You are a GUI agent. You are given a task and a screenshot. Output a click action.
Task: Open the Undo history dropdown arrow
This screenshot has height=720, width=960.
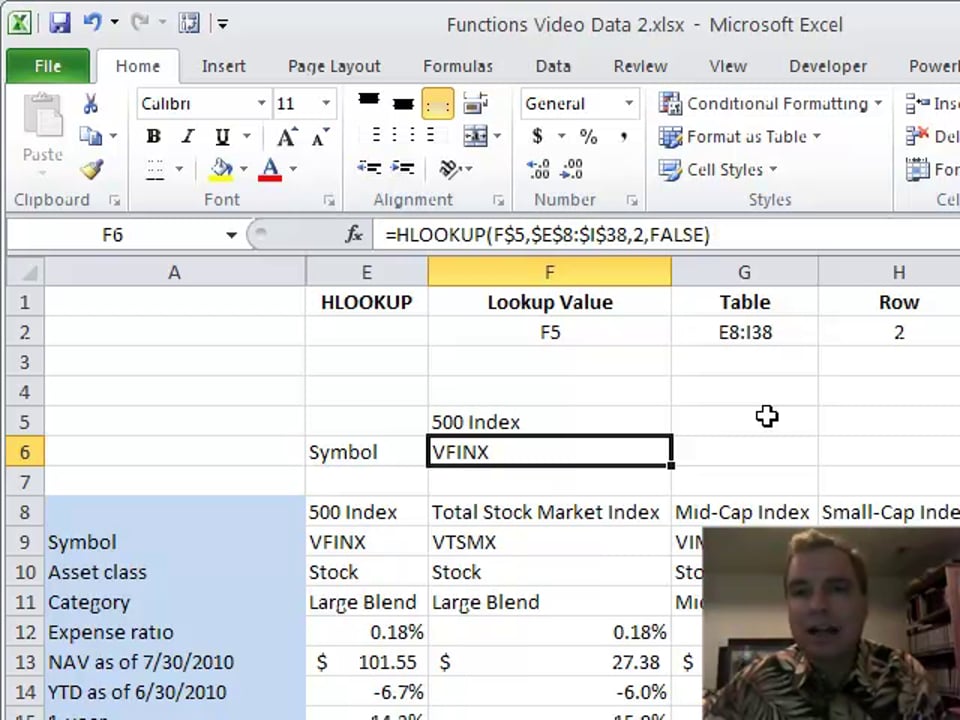click(114, 23)
